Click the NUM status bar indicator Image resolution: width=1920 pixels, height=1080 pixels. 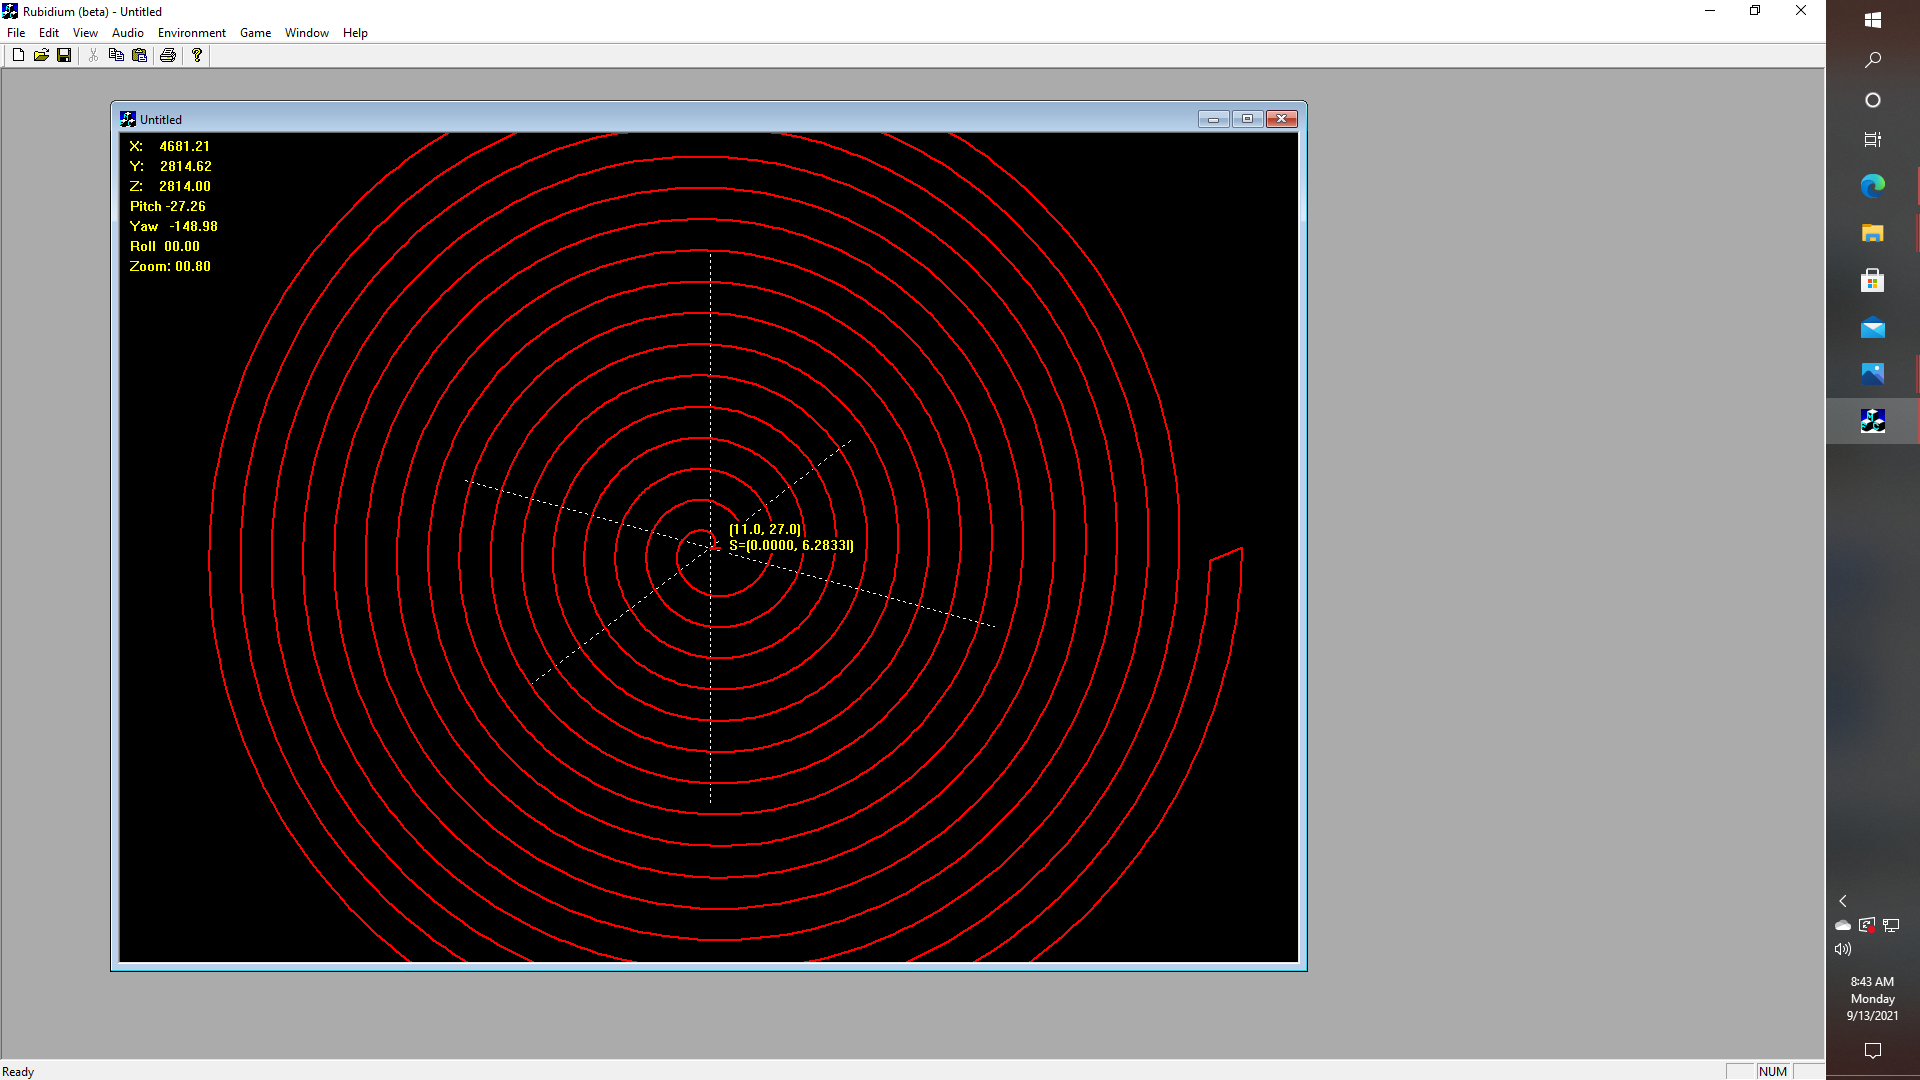1772,1071
